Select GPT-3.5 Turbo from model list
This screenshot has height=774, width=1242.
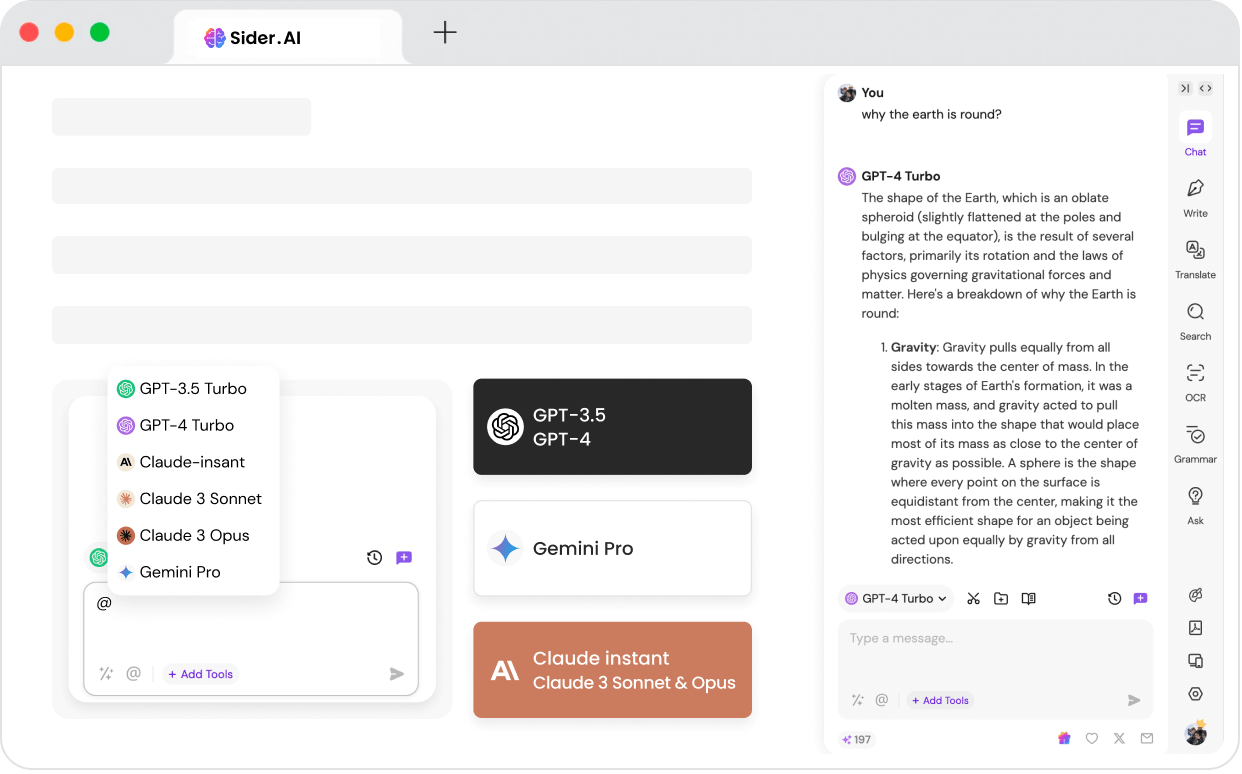[x=193, y=389]
